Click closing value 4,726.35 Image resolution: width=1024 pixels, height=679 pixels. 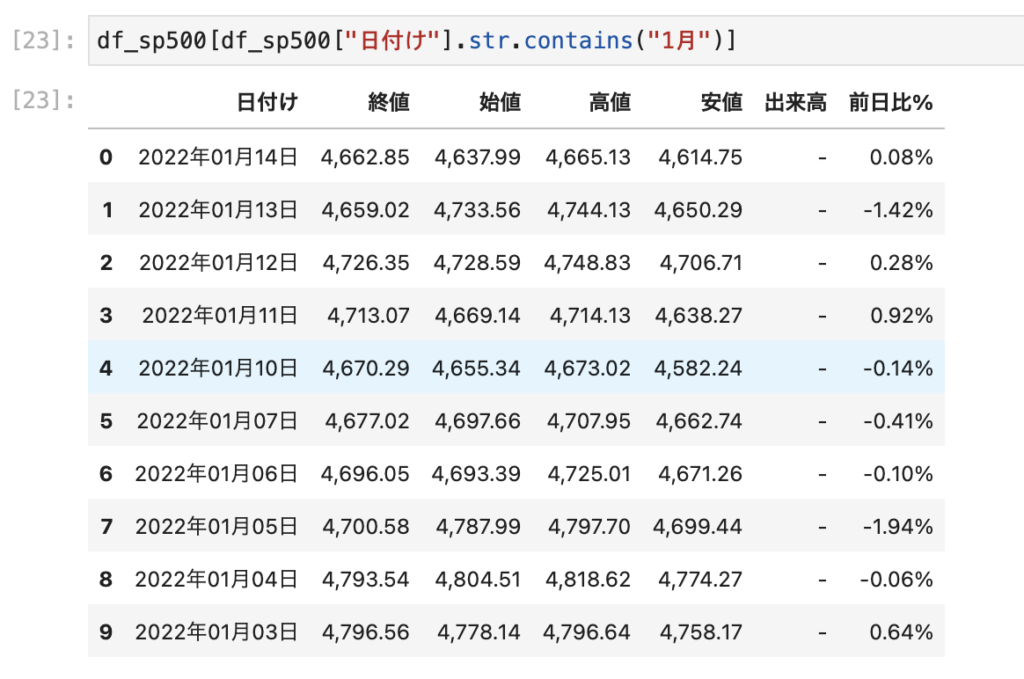click(x=366, y=263)
